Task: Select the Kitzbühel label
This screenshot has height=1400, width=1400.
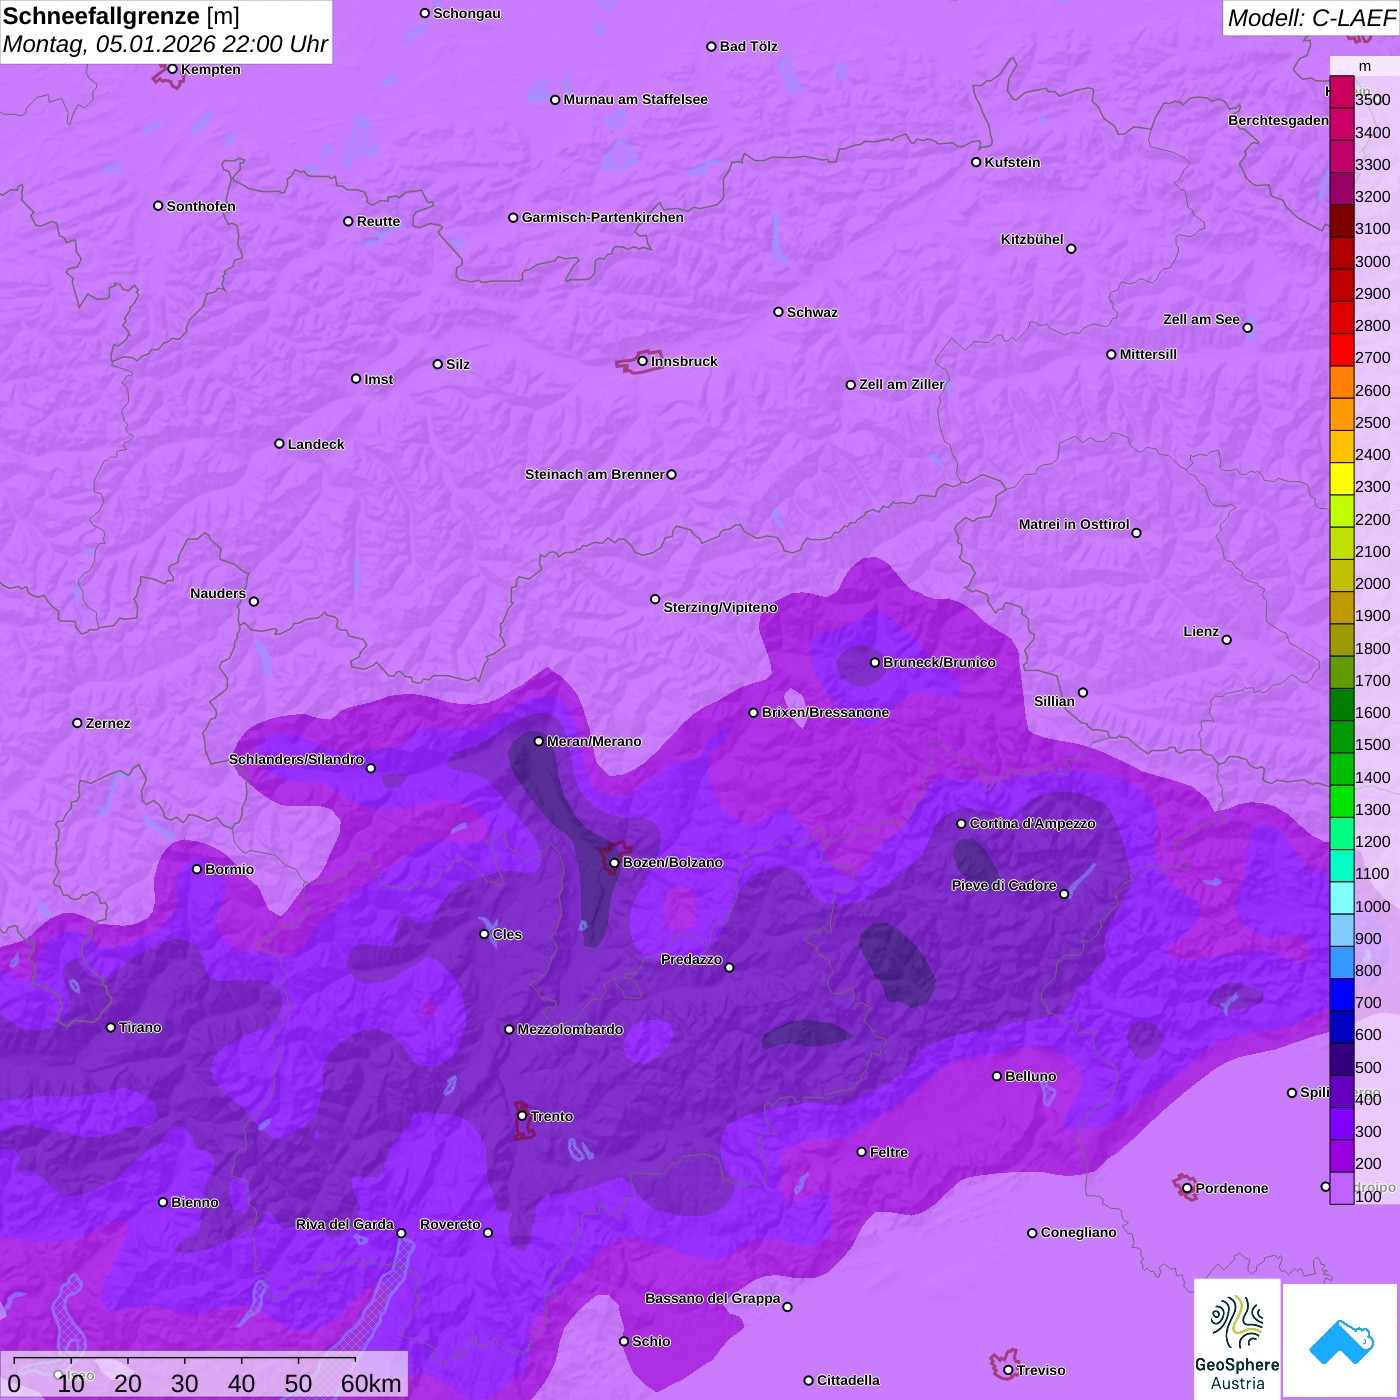Action: 1032,239
